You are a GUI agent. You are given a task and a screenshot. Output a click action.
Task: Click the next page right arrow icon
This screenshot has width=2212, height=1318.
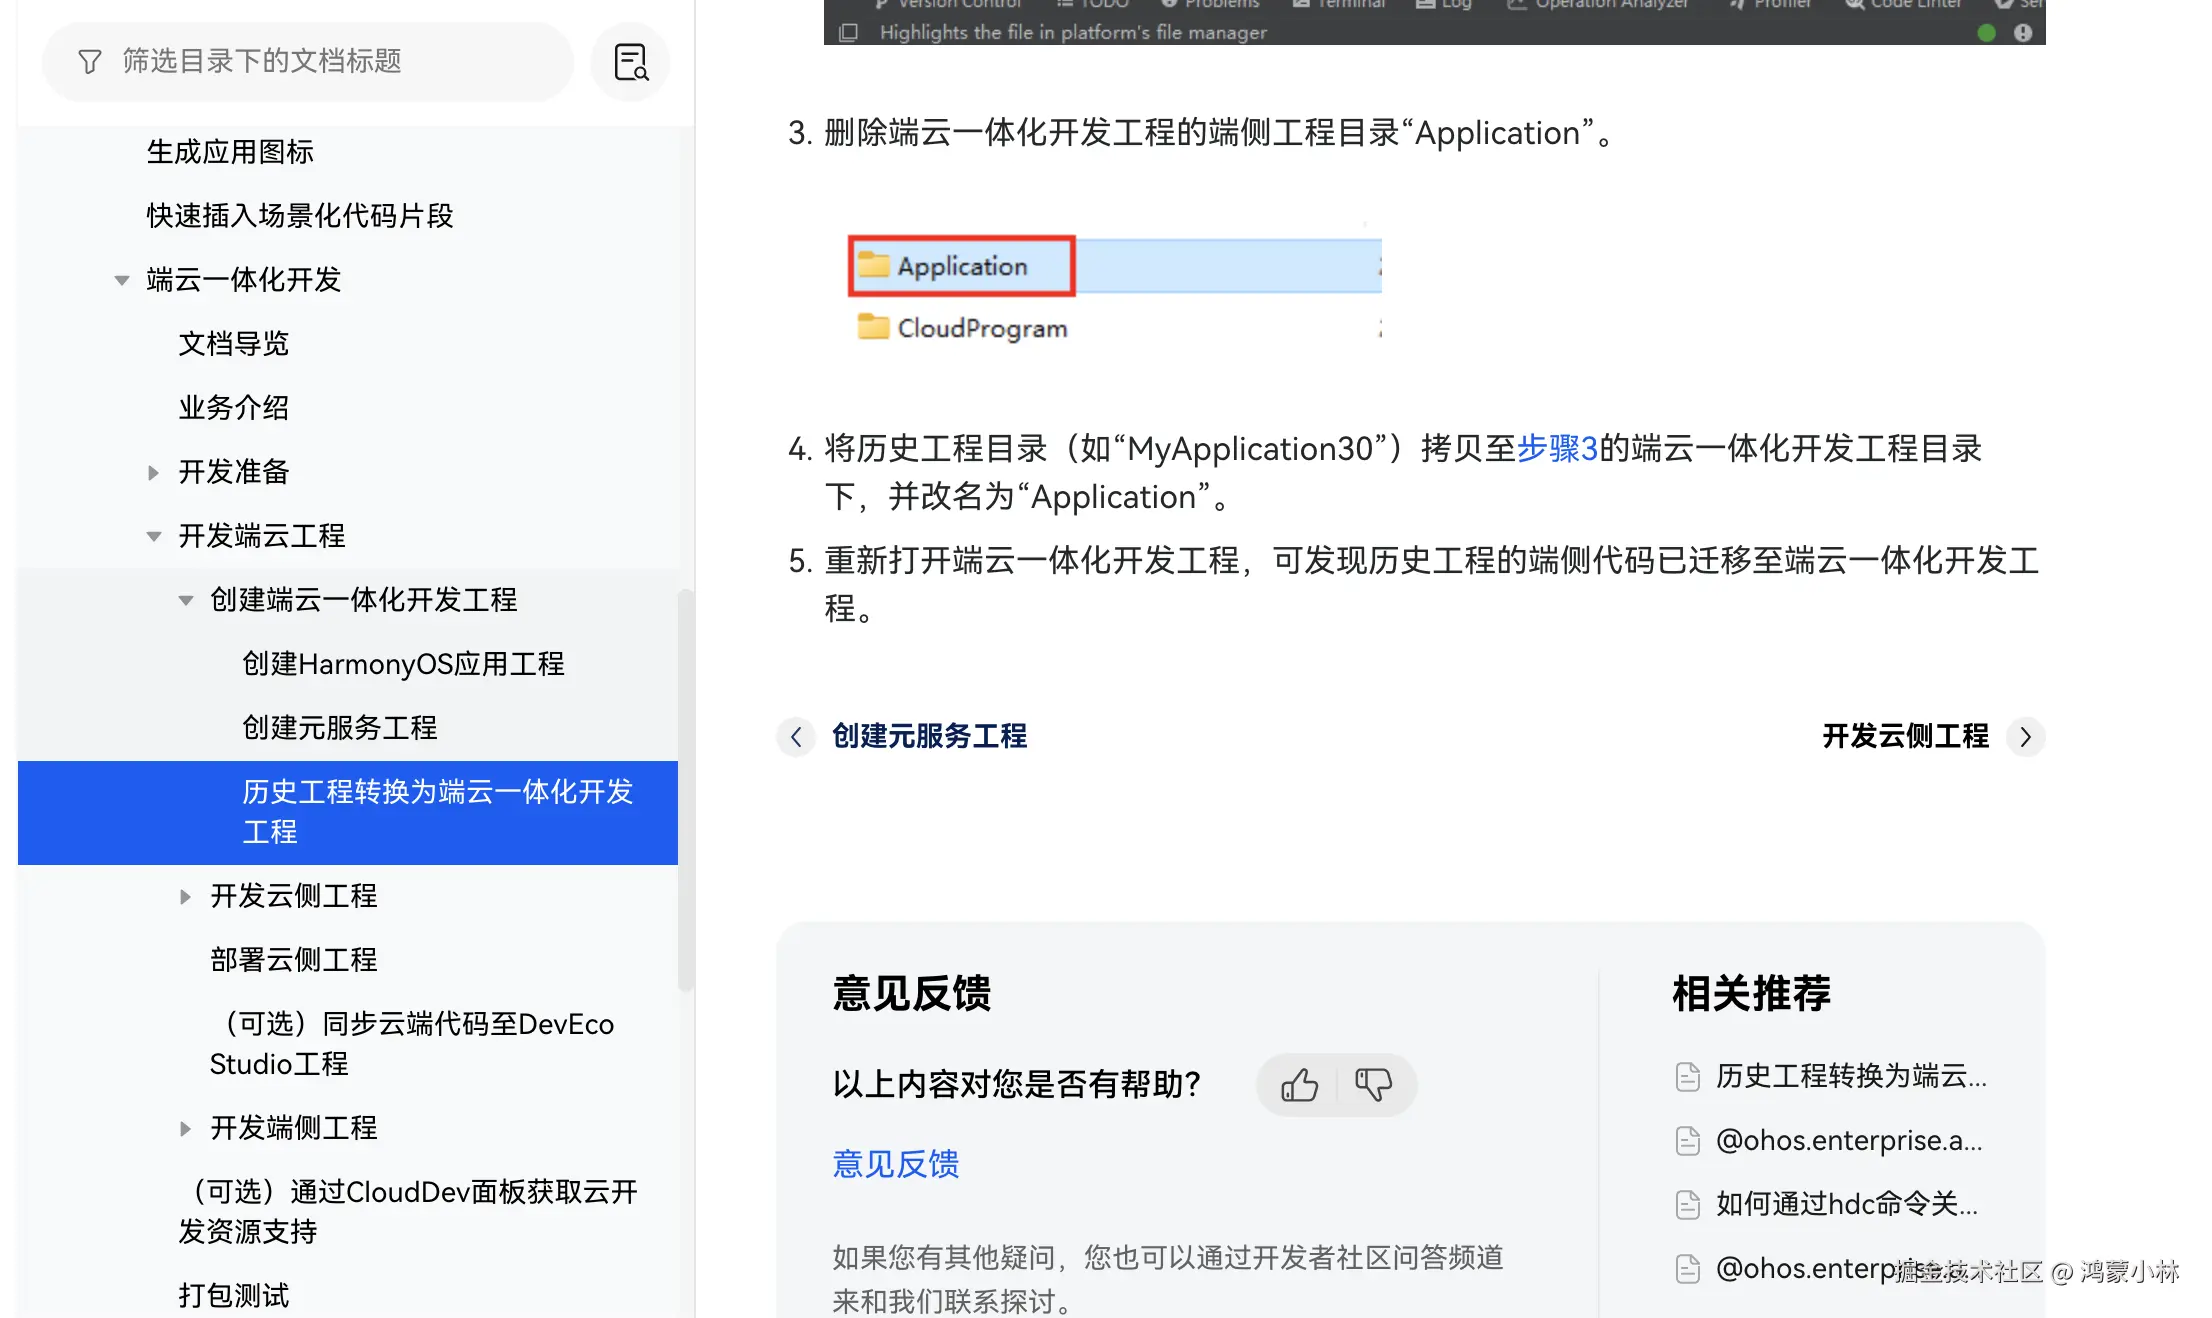point(2025,737)
